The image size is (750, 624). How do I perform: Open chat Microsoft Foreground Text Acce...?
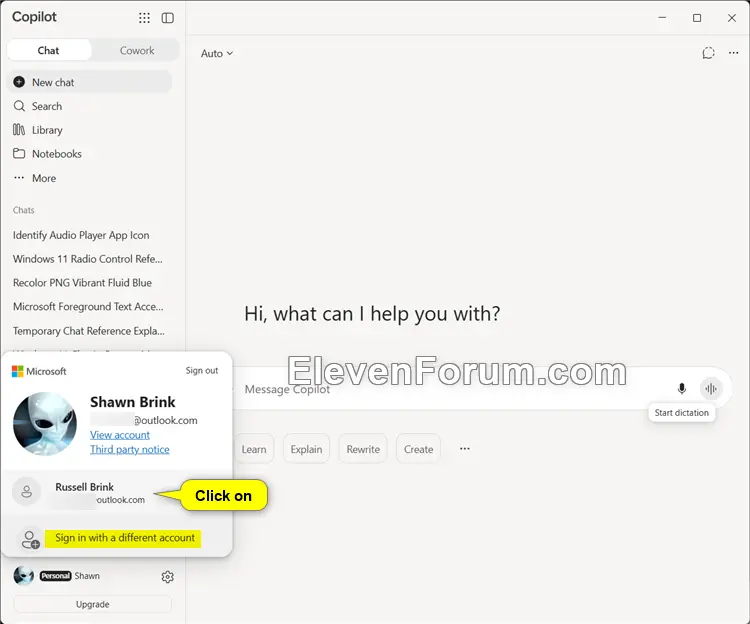(88, 307)
